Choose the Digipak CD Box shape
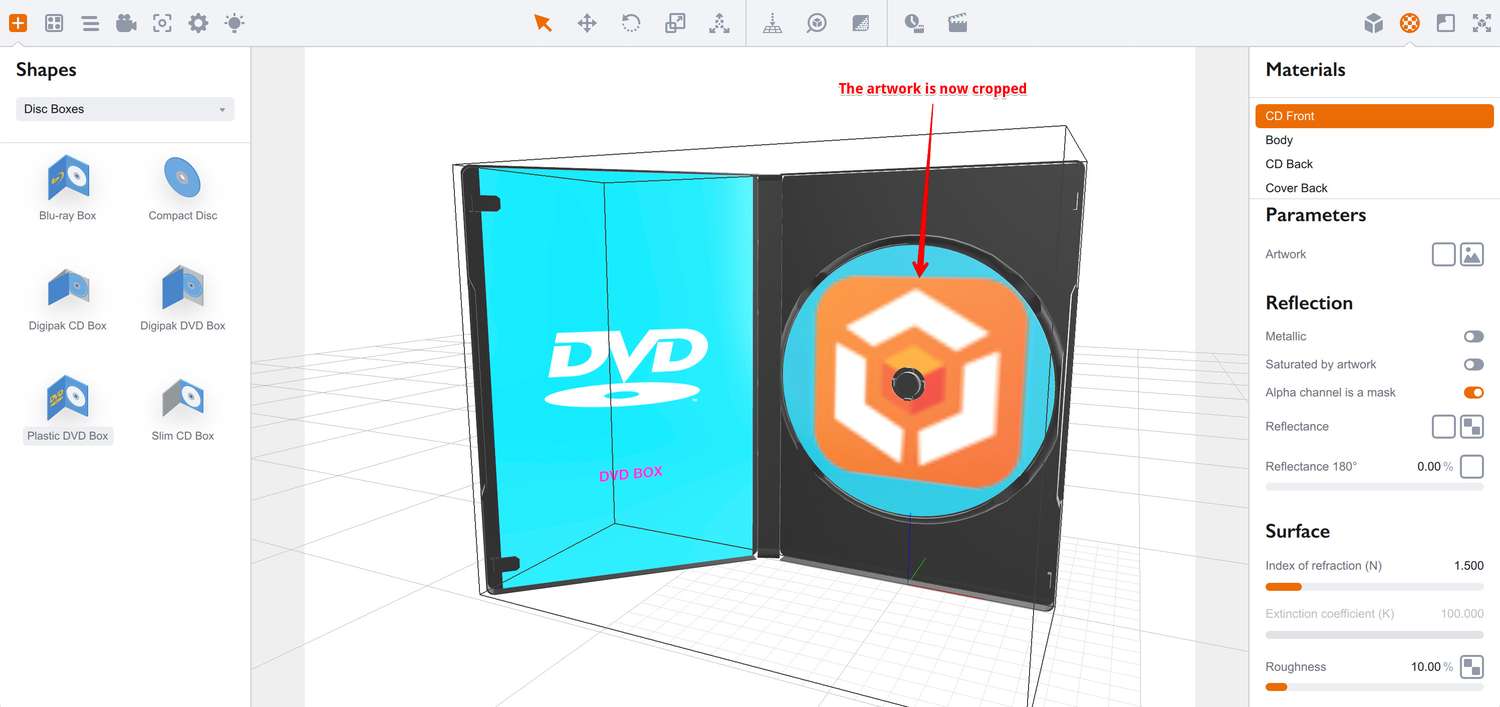This screenshot has height=707, width=1500. pyautogui.click(x=68, y=299)
